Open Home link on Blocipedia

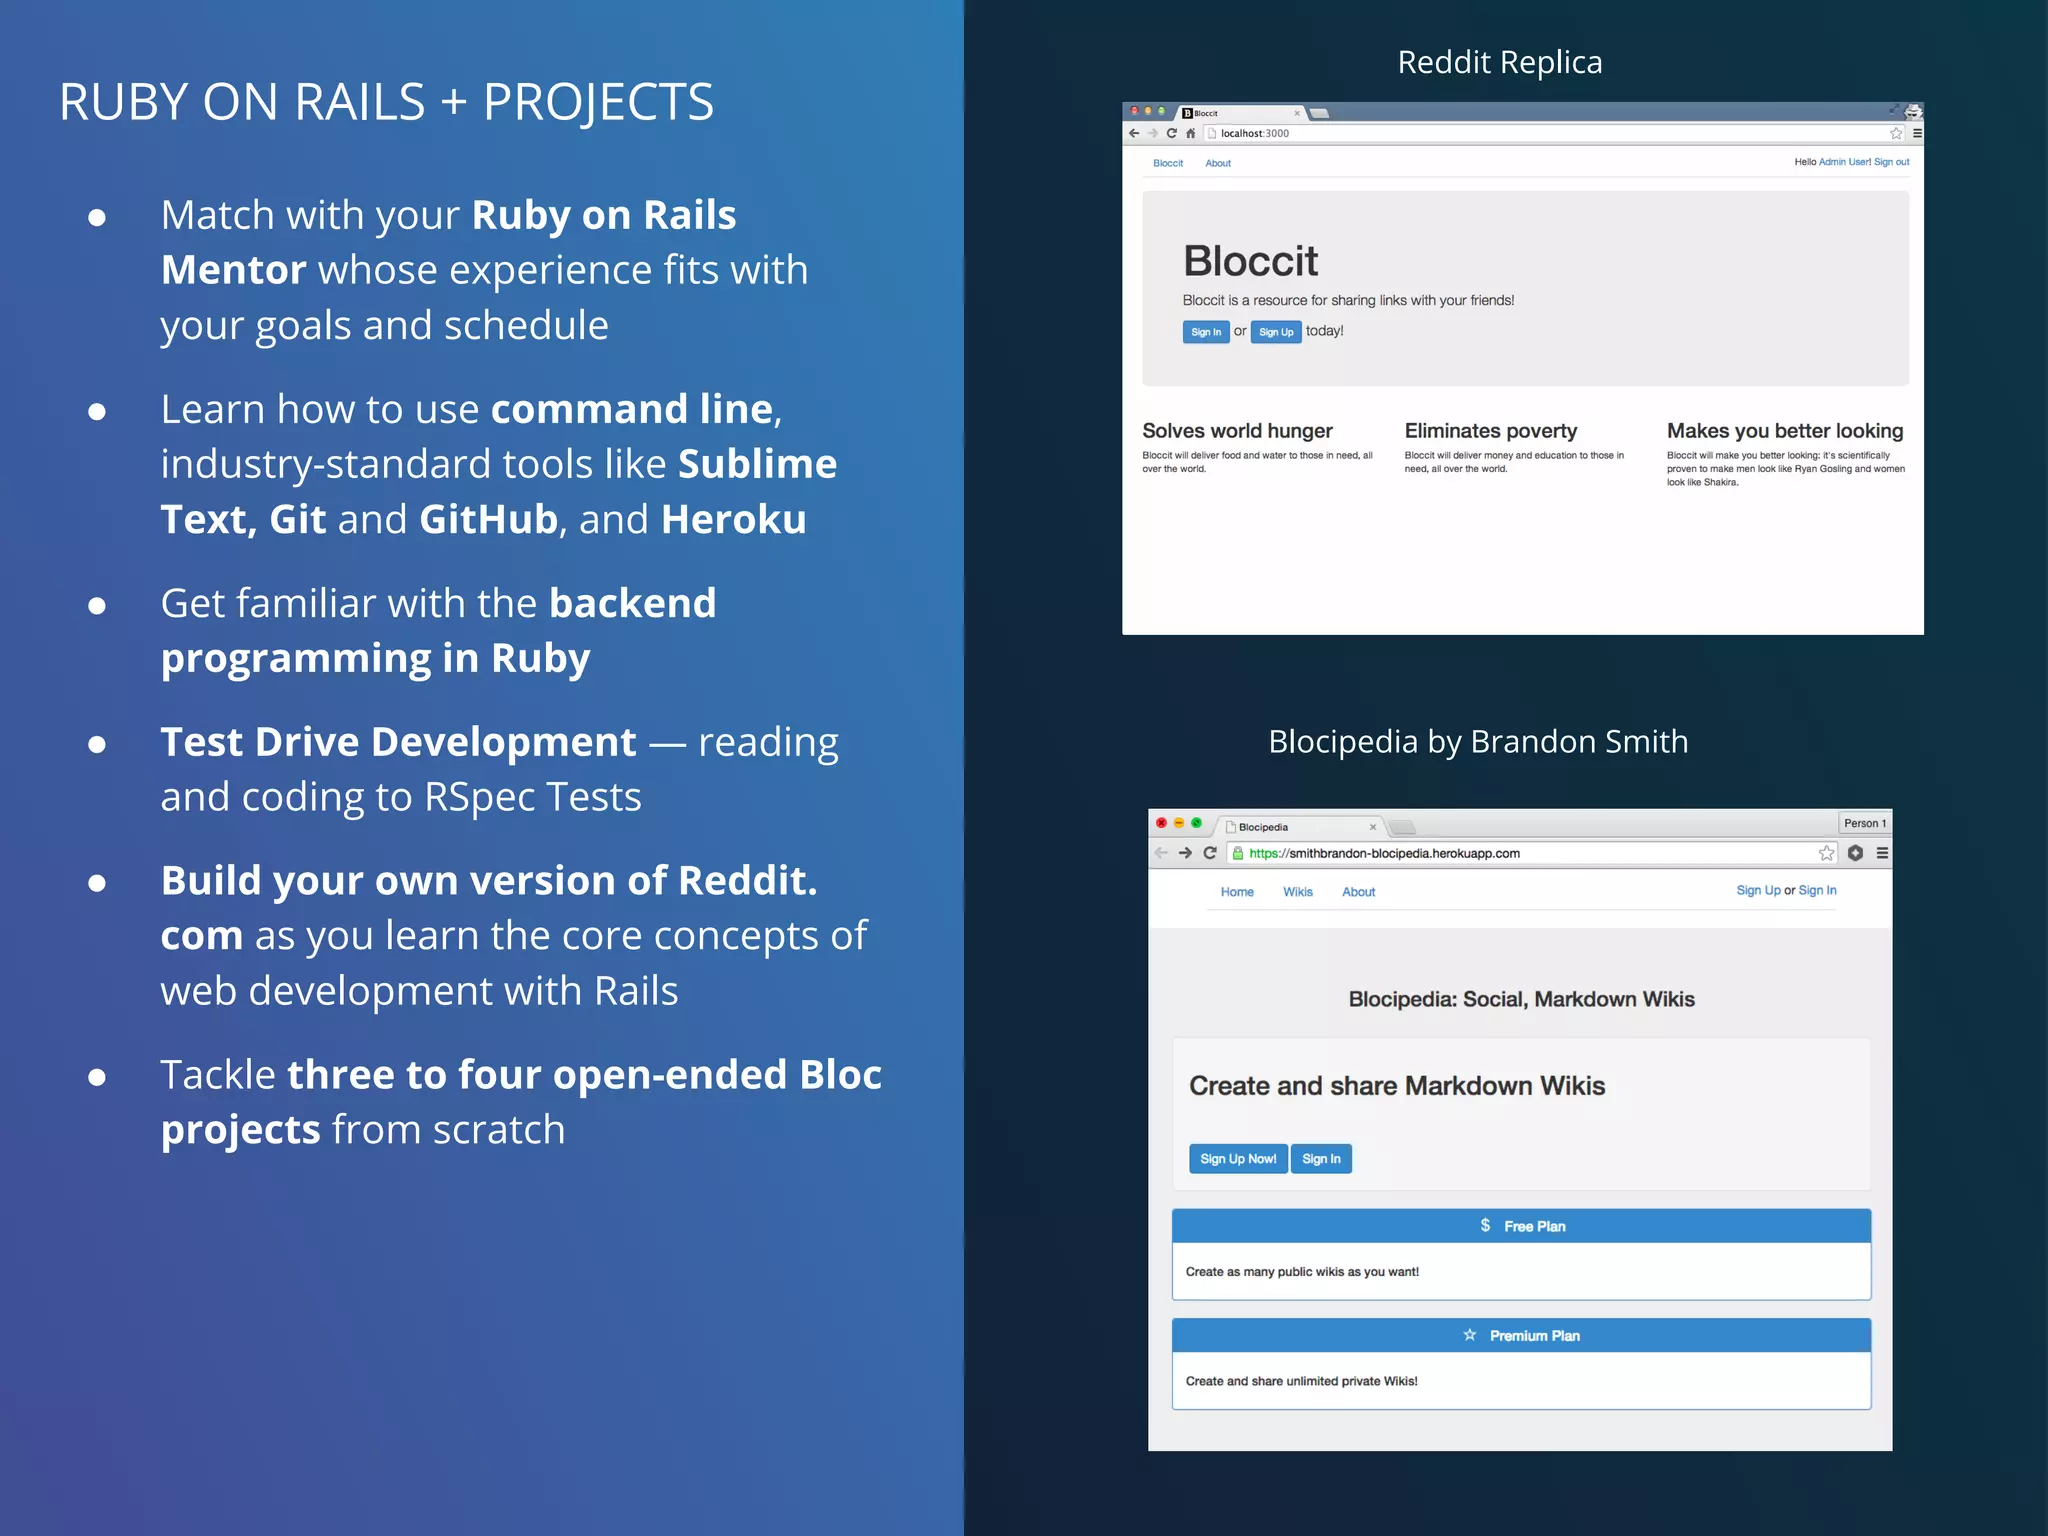click(x=1237, y=892)
